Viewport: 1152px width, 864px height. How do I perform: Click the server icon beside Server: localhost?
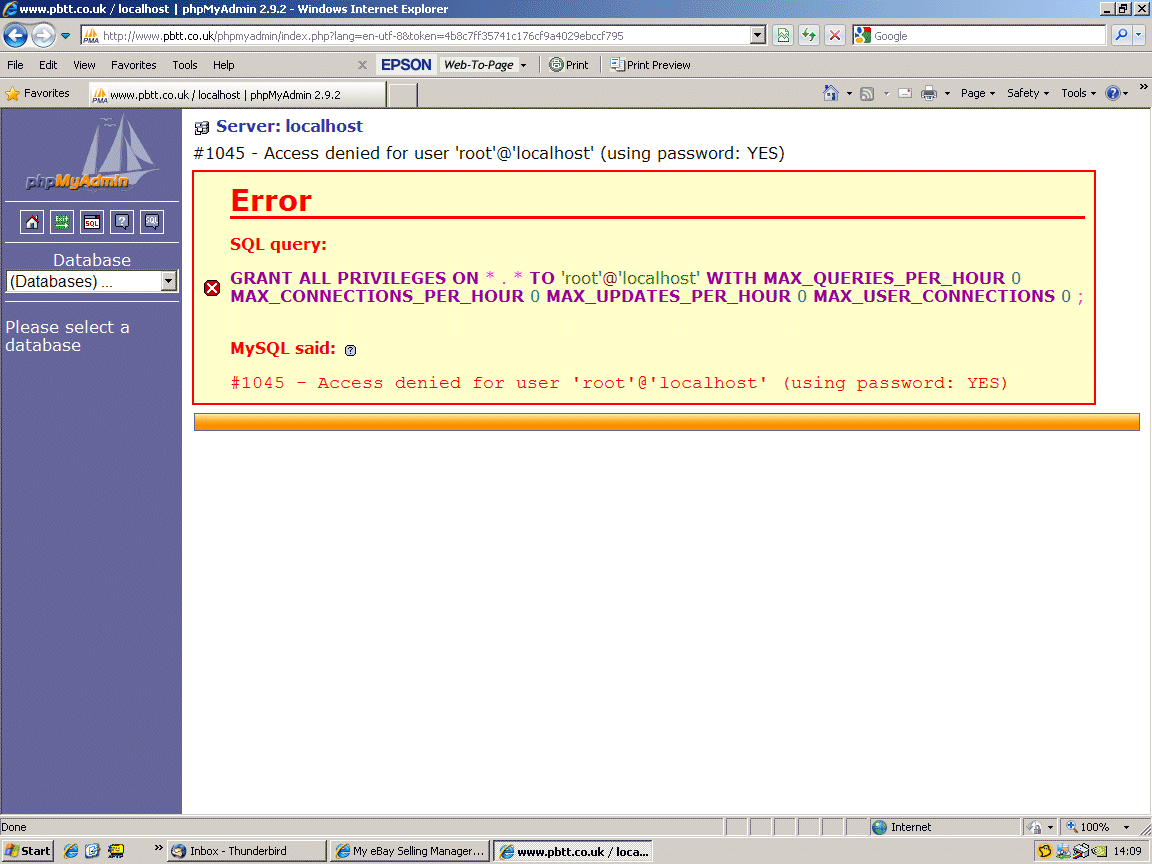pyautogui.click(x=201, y=128)
